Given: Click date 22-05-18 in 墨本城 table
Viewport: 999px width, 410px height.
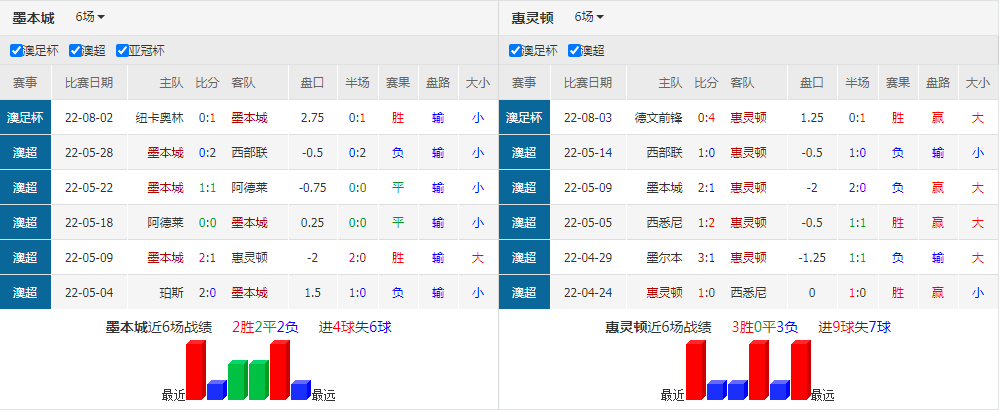Looking at the screenshot, I should pos(89,223).
